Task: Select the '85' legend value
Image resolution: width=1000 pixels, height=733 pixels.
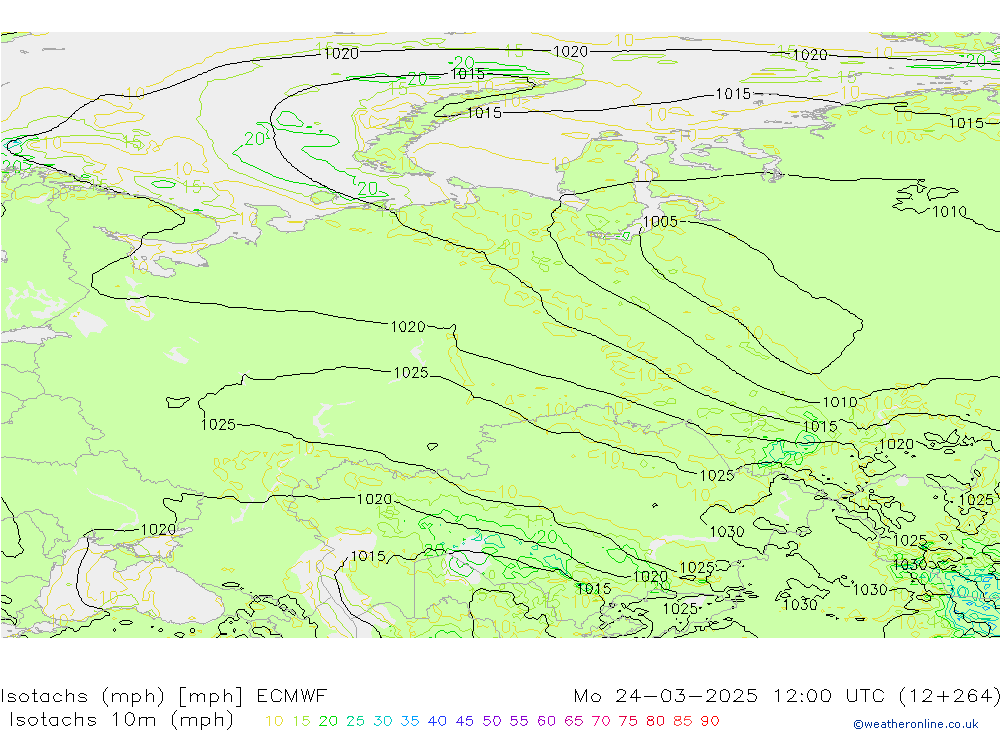Action: pos(683,721)
